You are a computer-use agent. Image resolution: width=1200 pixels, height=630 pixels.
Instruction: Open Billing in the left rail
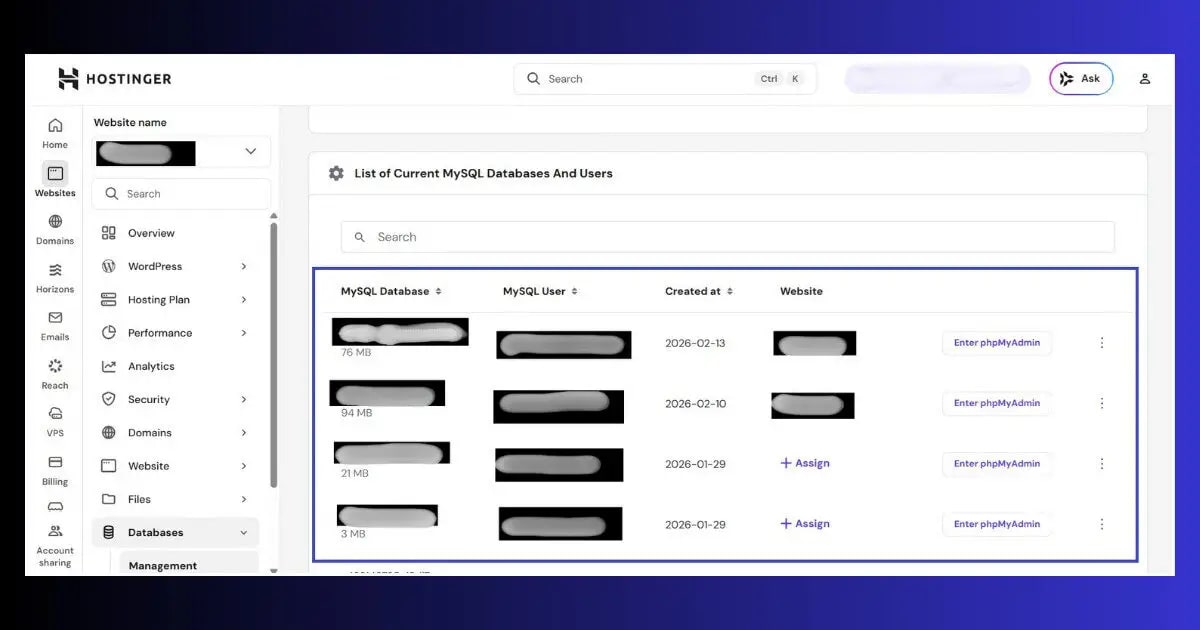point(55,469)
